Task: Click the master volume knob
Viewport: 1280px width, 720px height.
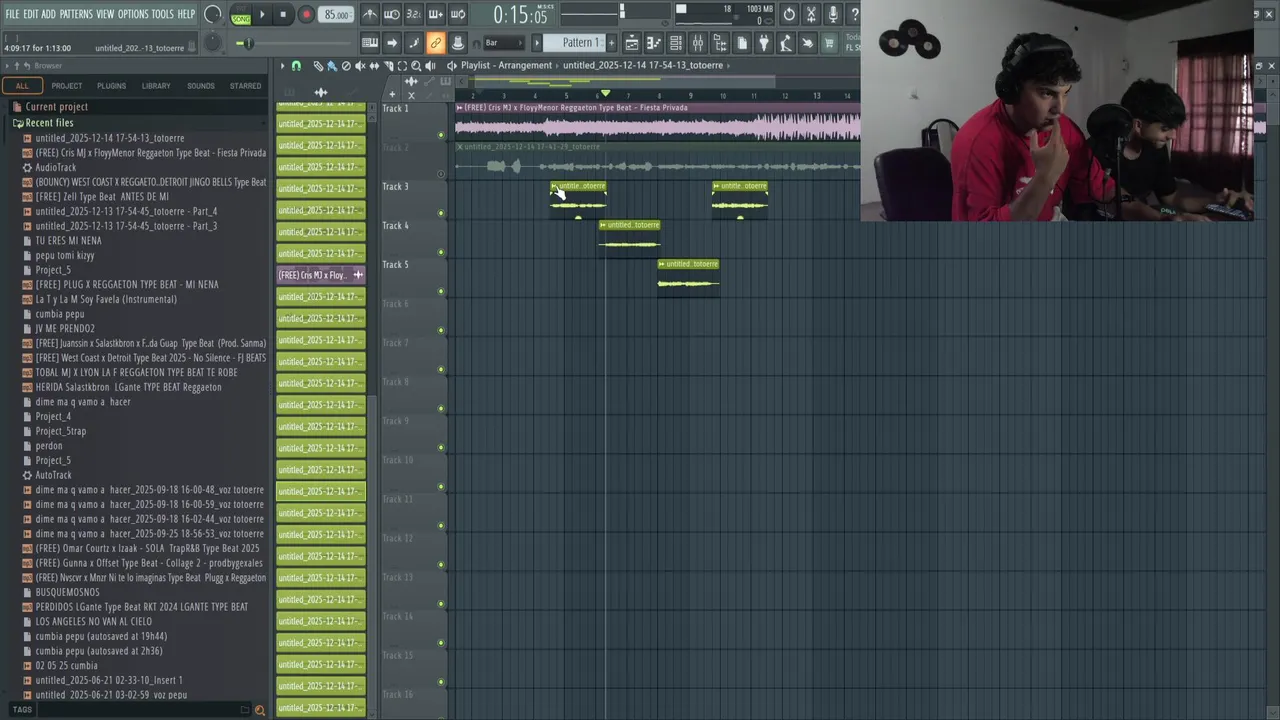Action: coord(213,15)
